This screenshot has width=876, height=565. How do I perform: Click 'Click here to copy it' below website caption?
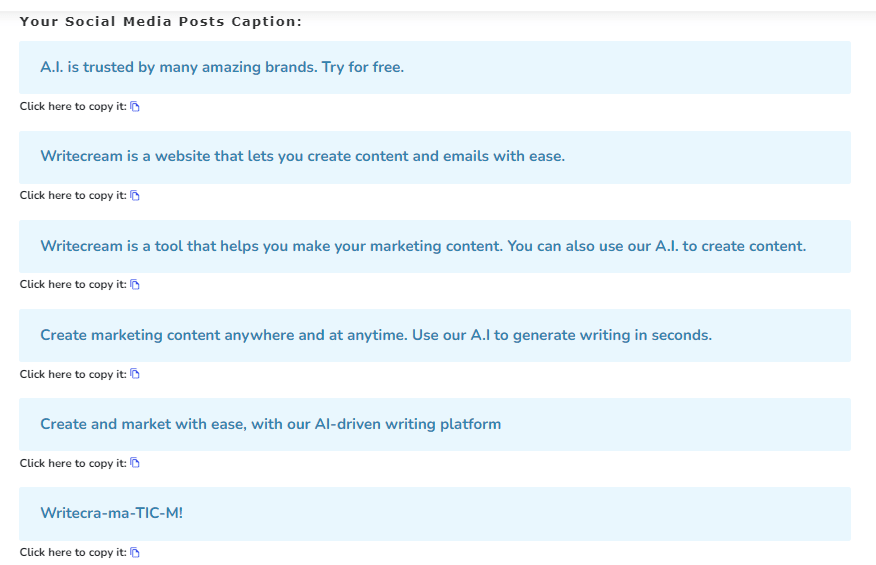point(73,195)
